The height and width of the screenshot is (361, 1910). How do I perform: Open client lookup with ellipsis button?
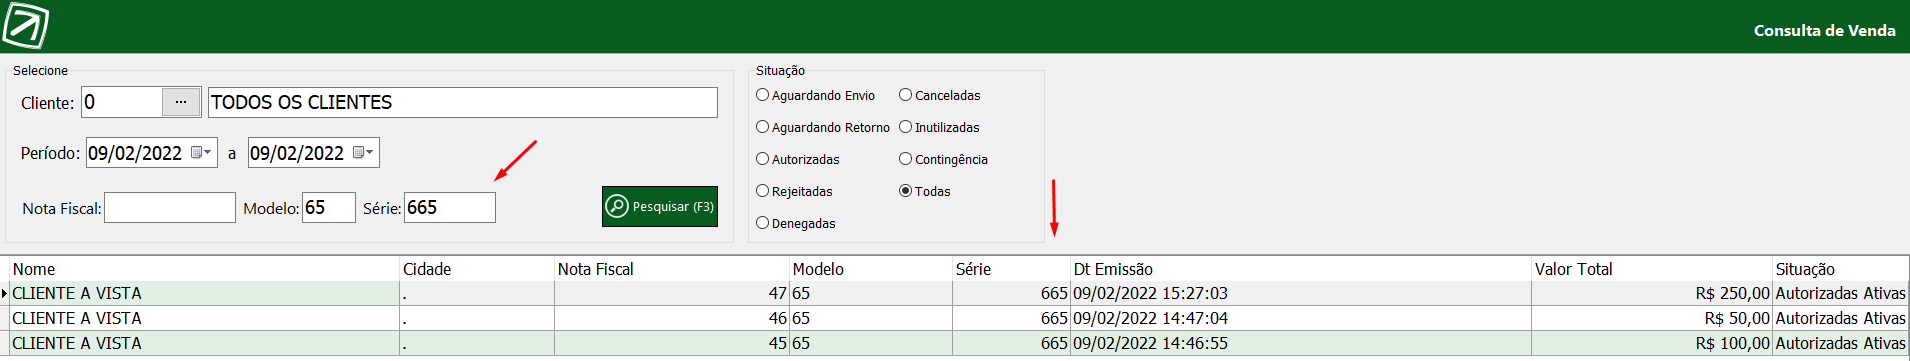coord(181,102)
